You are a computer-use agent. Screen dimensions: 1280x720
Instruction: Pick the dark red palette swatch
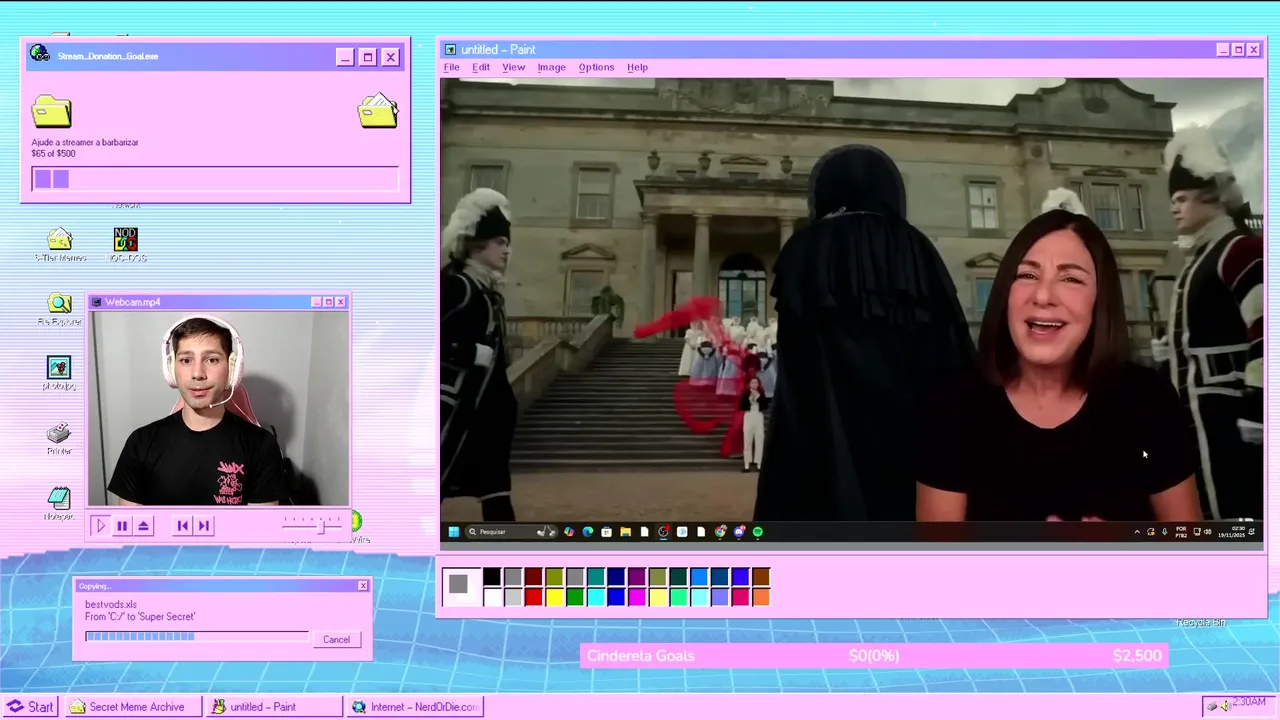(x=533, y=576)
